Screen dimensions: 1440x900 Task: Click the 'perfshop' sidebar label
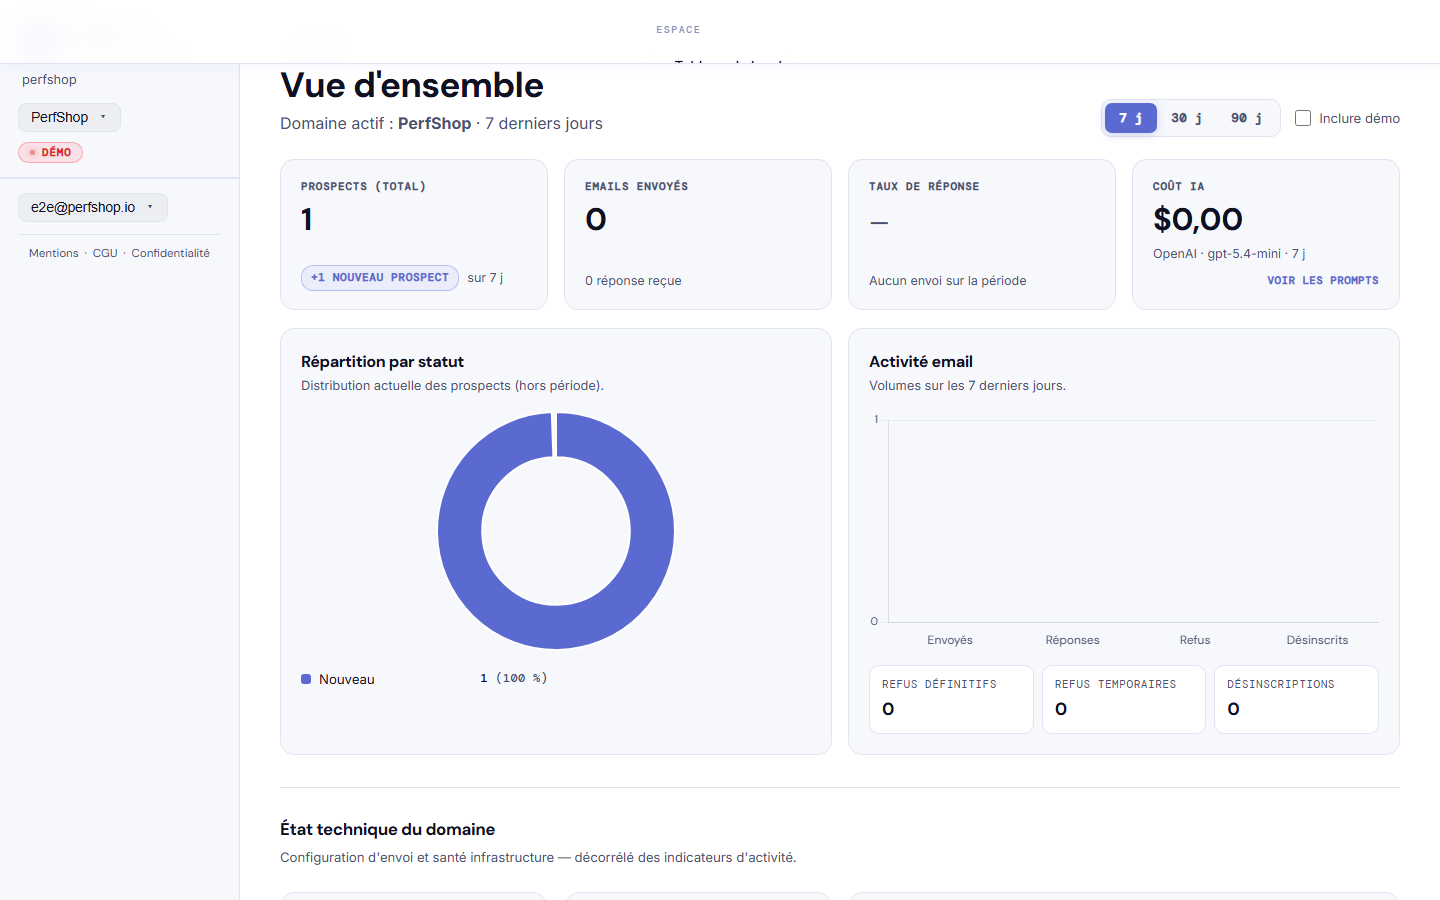coord(49,80)
